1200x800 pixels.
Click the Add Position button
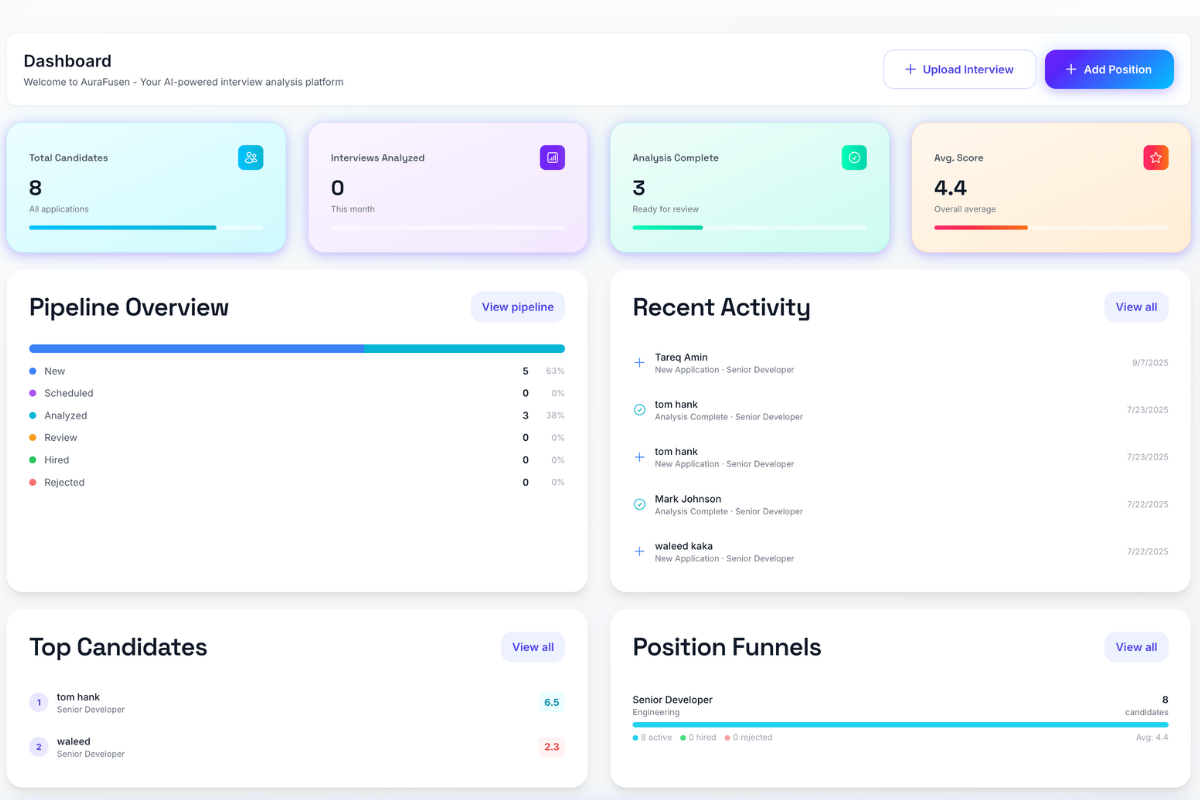pos(1109,69)
